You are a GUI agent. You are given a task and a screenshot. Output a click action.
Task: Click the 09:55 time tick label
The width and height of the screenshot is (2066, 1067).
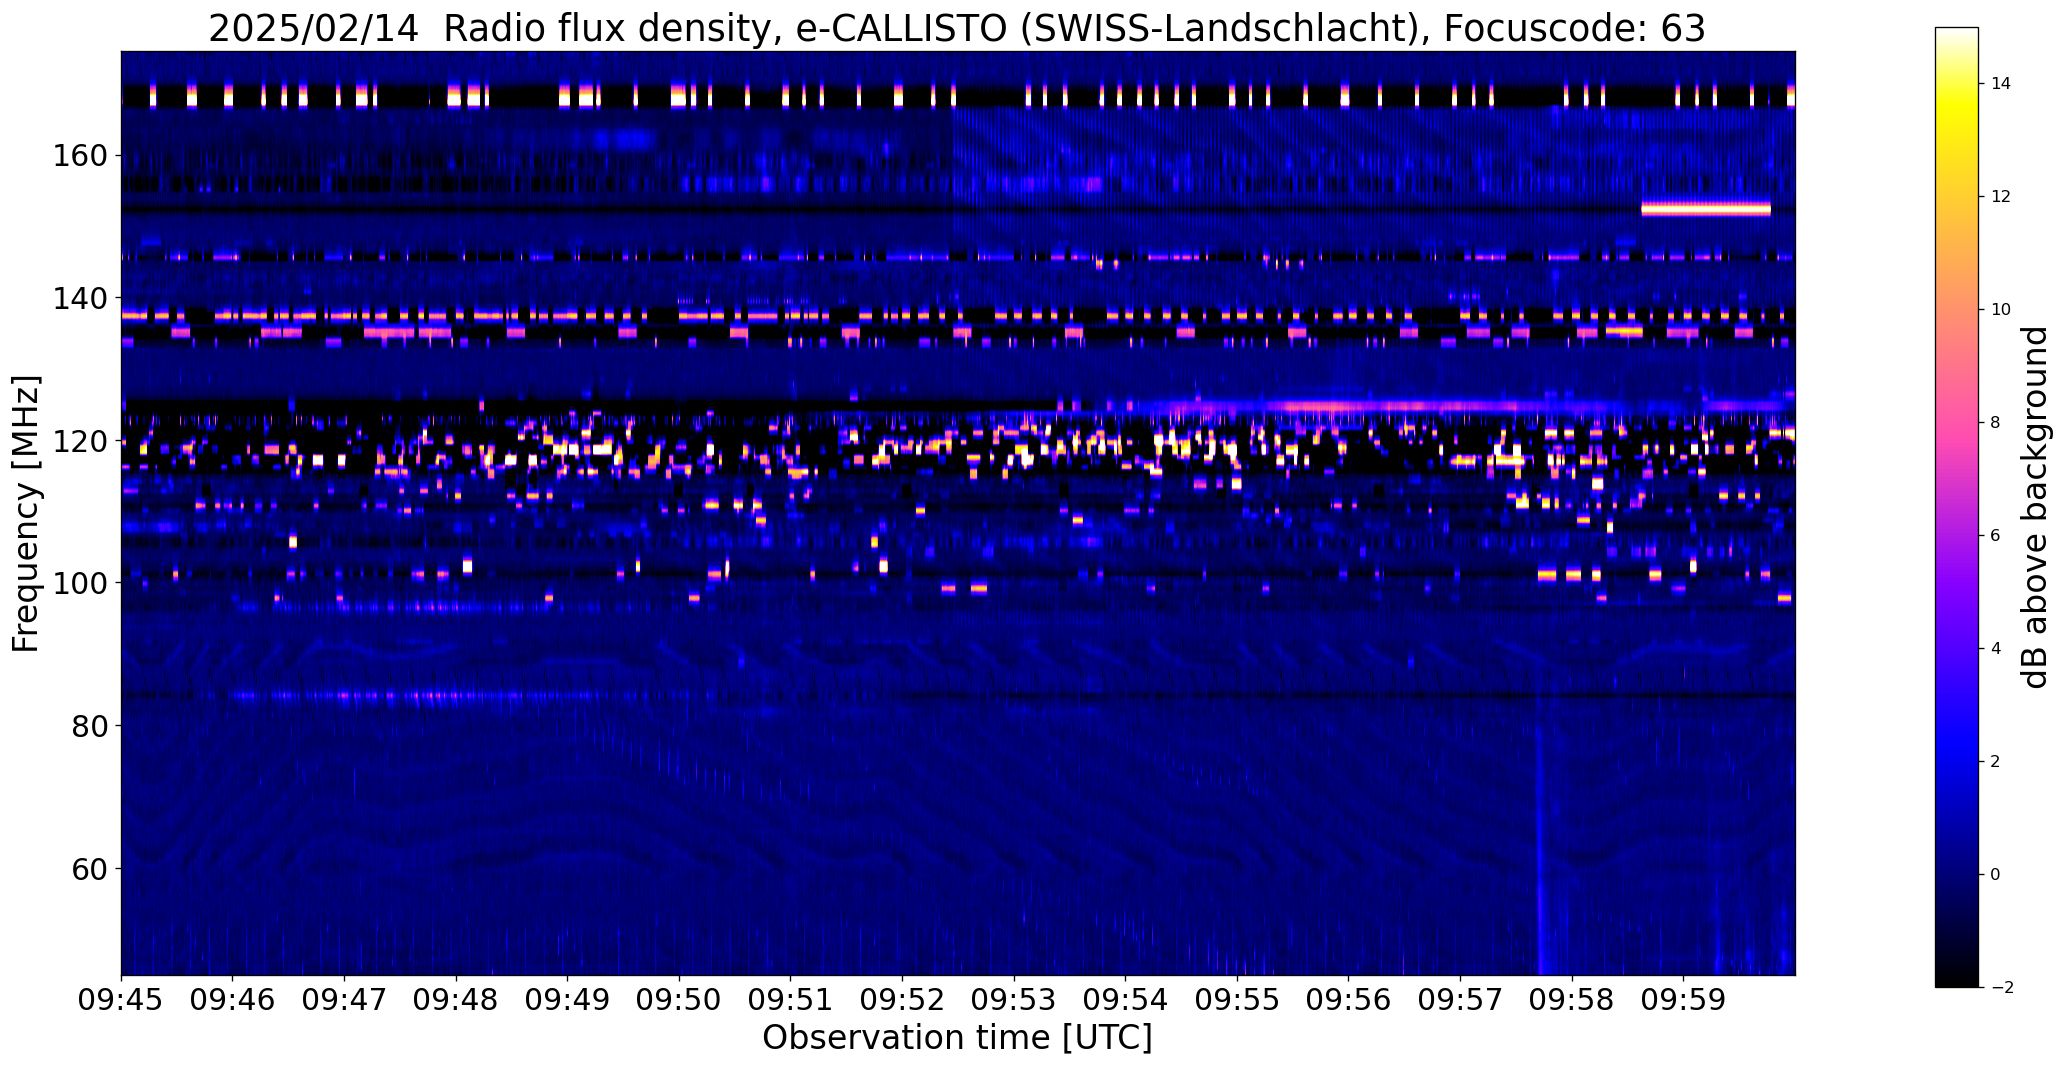point(1237,999)
